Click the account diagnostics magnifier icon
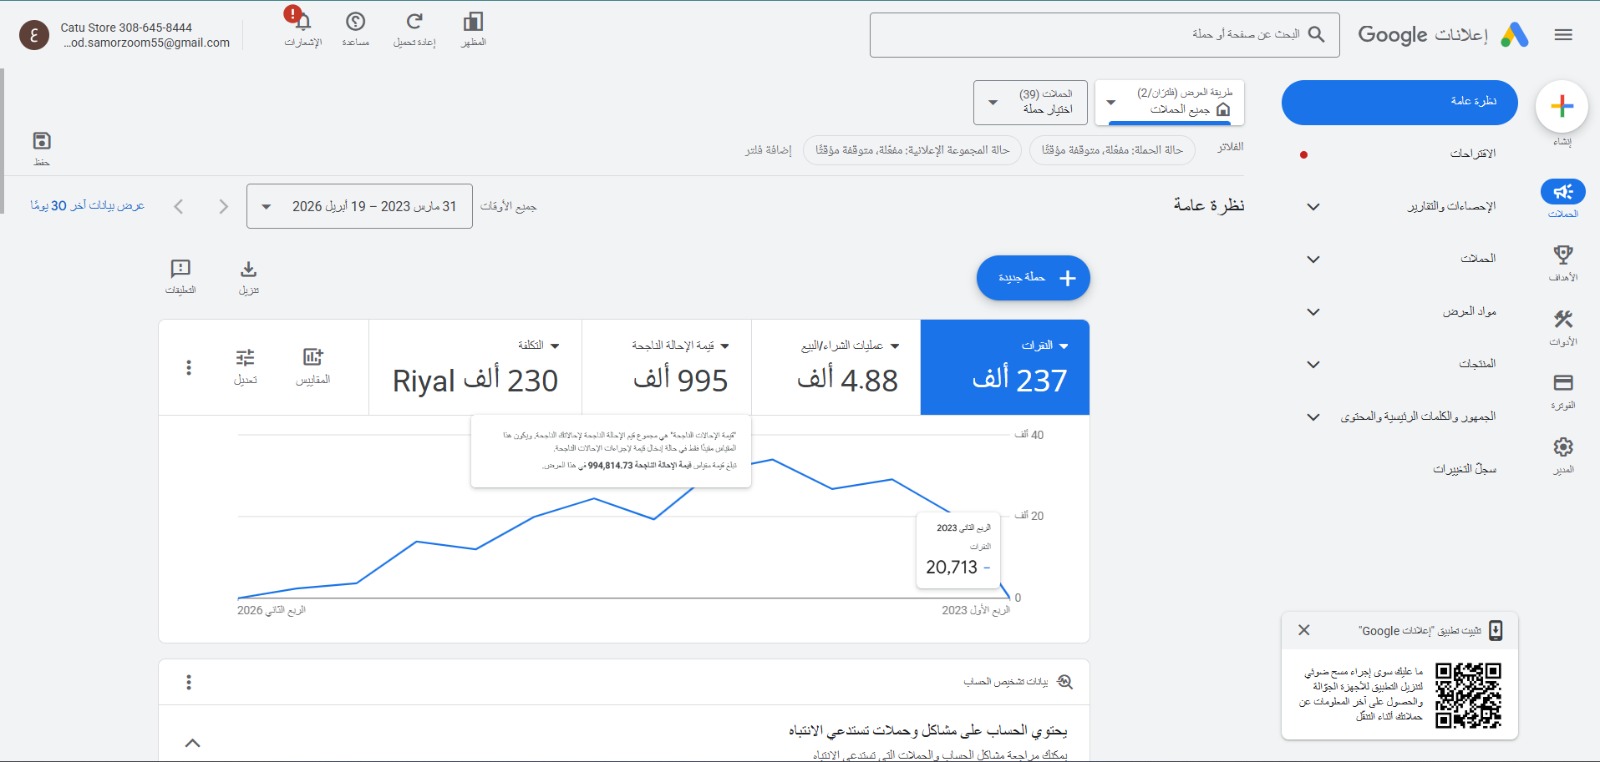The image size is (1600, 762). [x=1065, y=682]
